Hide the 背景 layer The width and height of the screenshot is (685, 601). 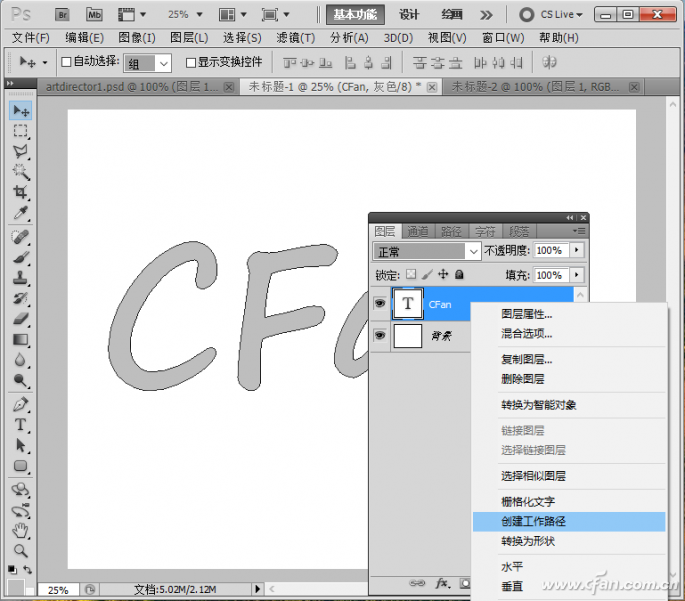[x=380, y=335]
